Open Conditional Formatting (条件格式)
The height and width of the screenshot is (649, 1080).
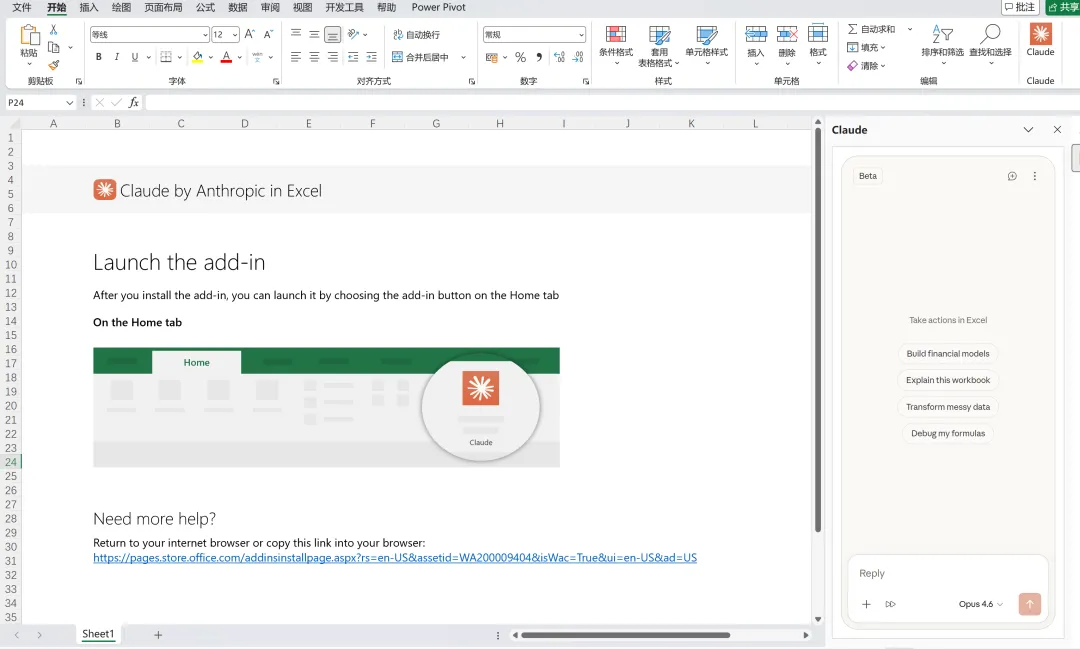pyautogui.click(x=616, y=45)
